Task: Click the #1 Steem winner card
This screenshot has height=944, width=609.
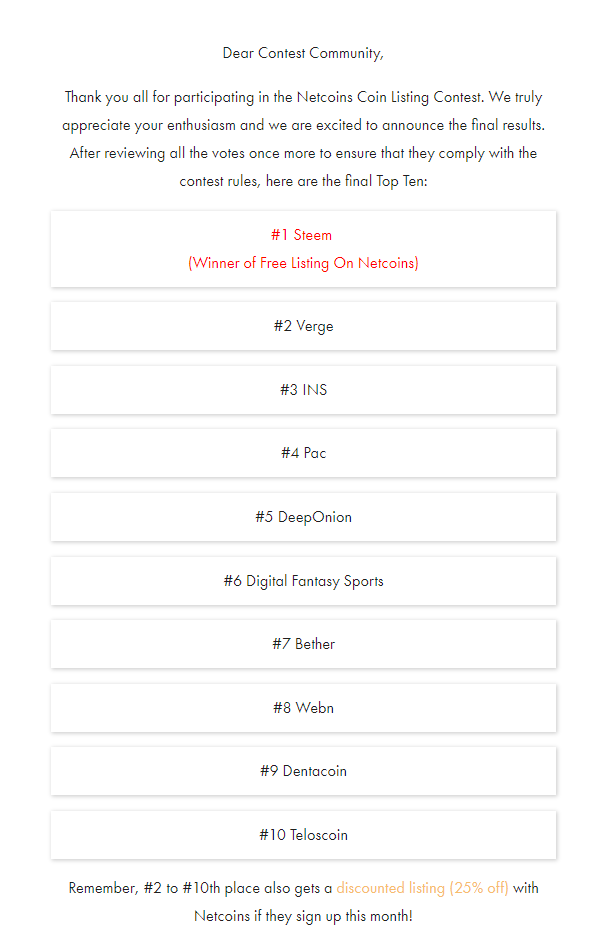Action: click(x=303, y=249)
